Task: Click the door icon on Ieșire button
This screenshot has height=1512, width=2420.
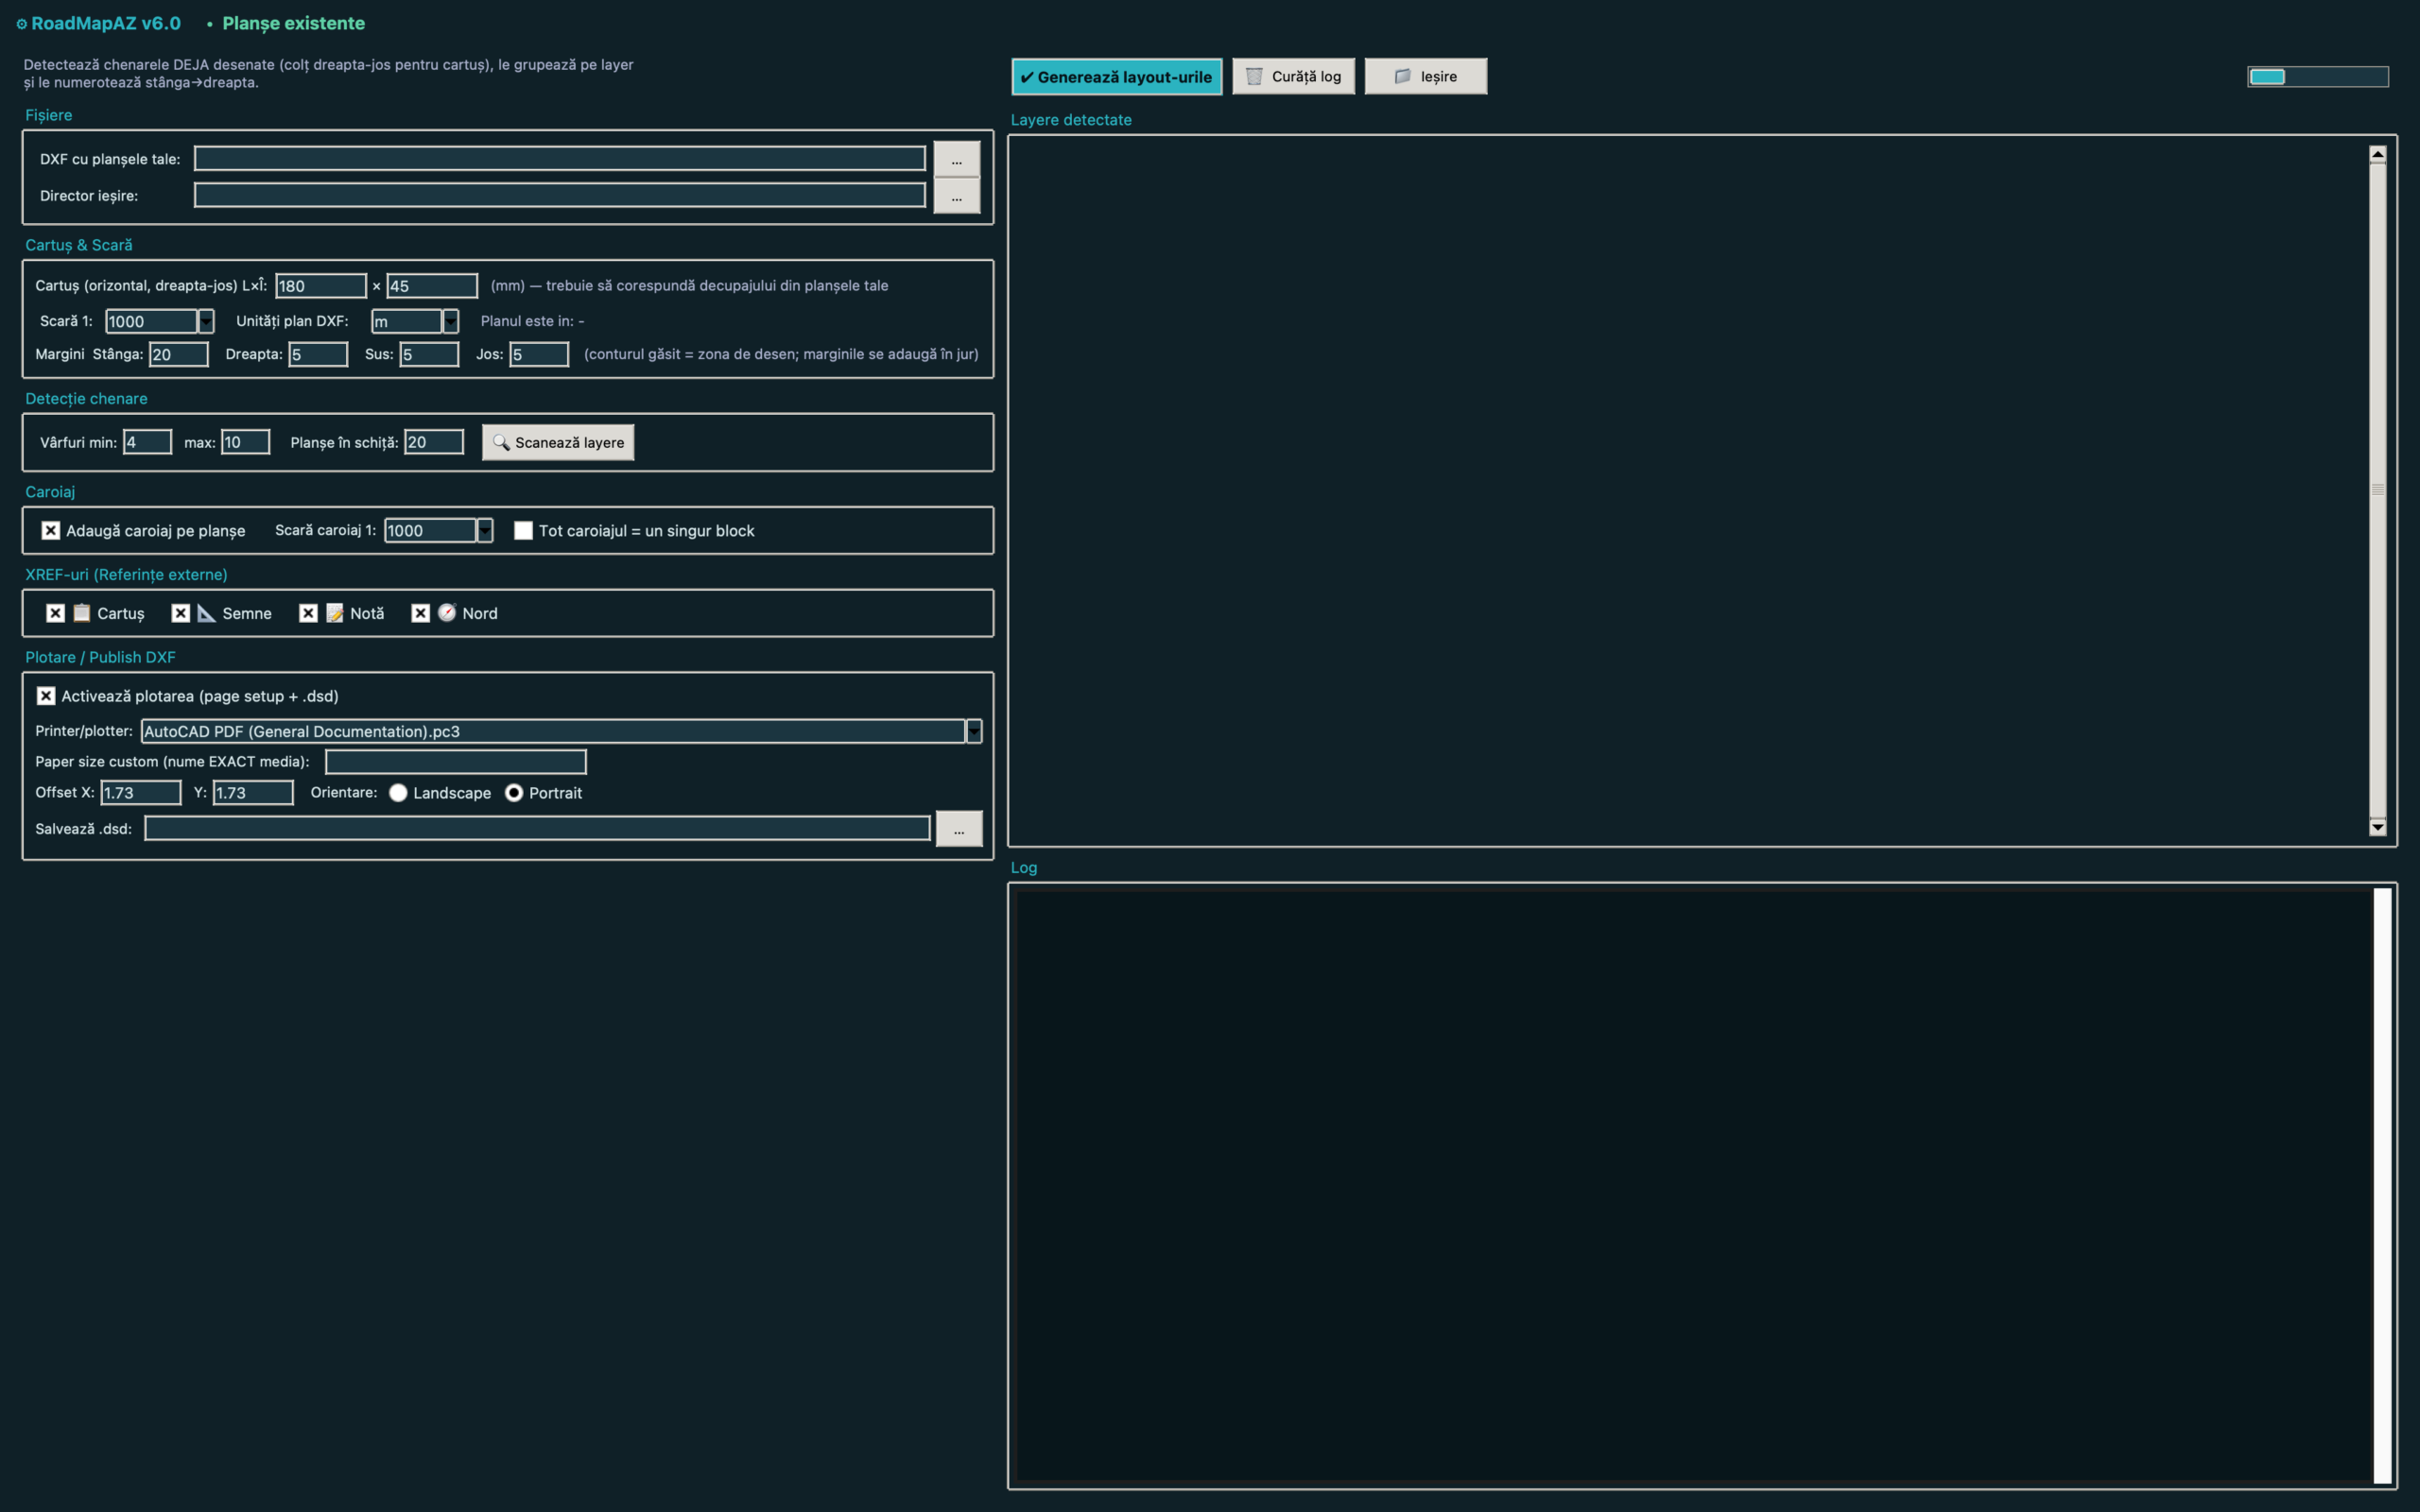Action: (1402, 76)
